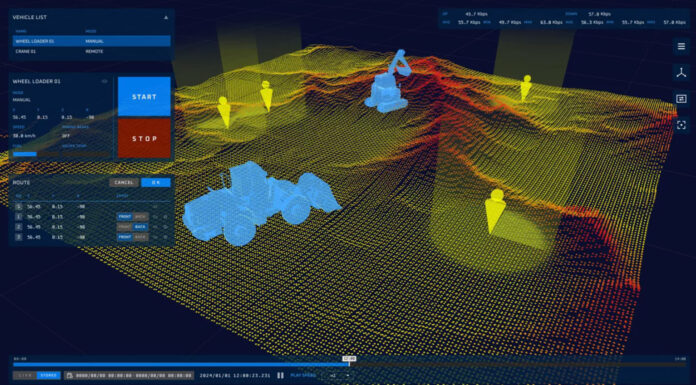Open the panel layout icon in right sidebar
Image resolution: width=696 pixels, height=385 pixels.
pos(681,99)
